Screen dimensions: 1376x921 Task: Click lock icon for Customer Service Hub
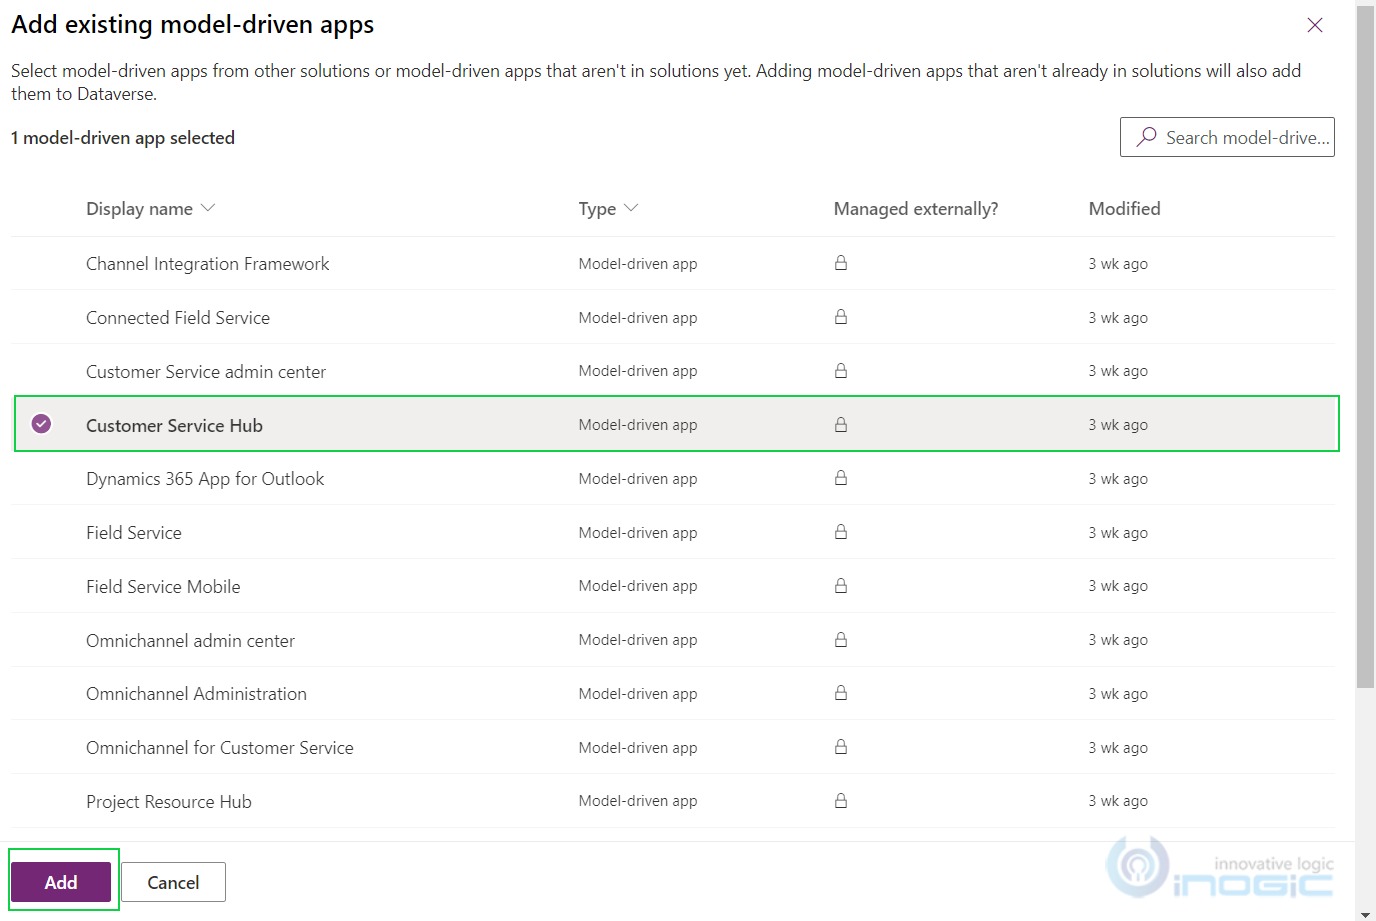click(x=841, y=425)
